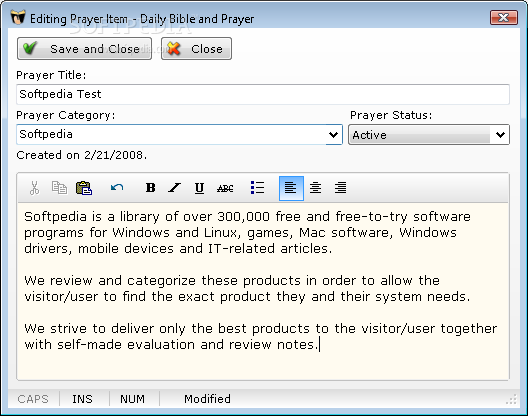Click the Cut scissors icon
This screenshot has width=528, height=416.
point(34,188)
